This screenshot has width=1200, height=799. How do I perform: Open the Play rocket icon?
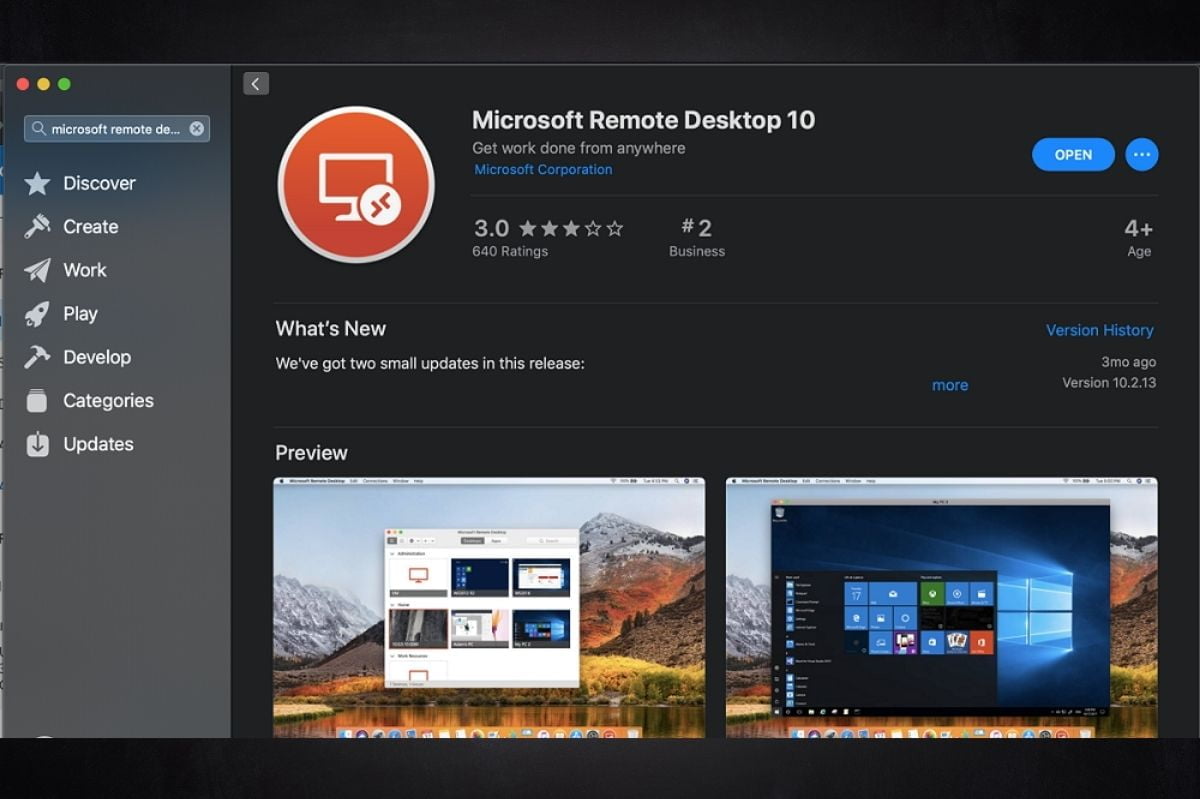(37, 314)
